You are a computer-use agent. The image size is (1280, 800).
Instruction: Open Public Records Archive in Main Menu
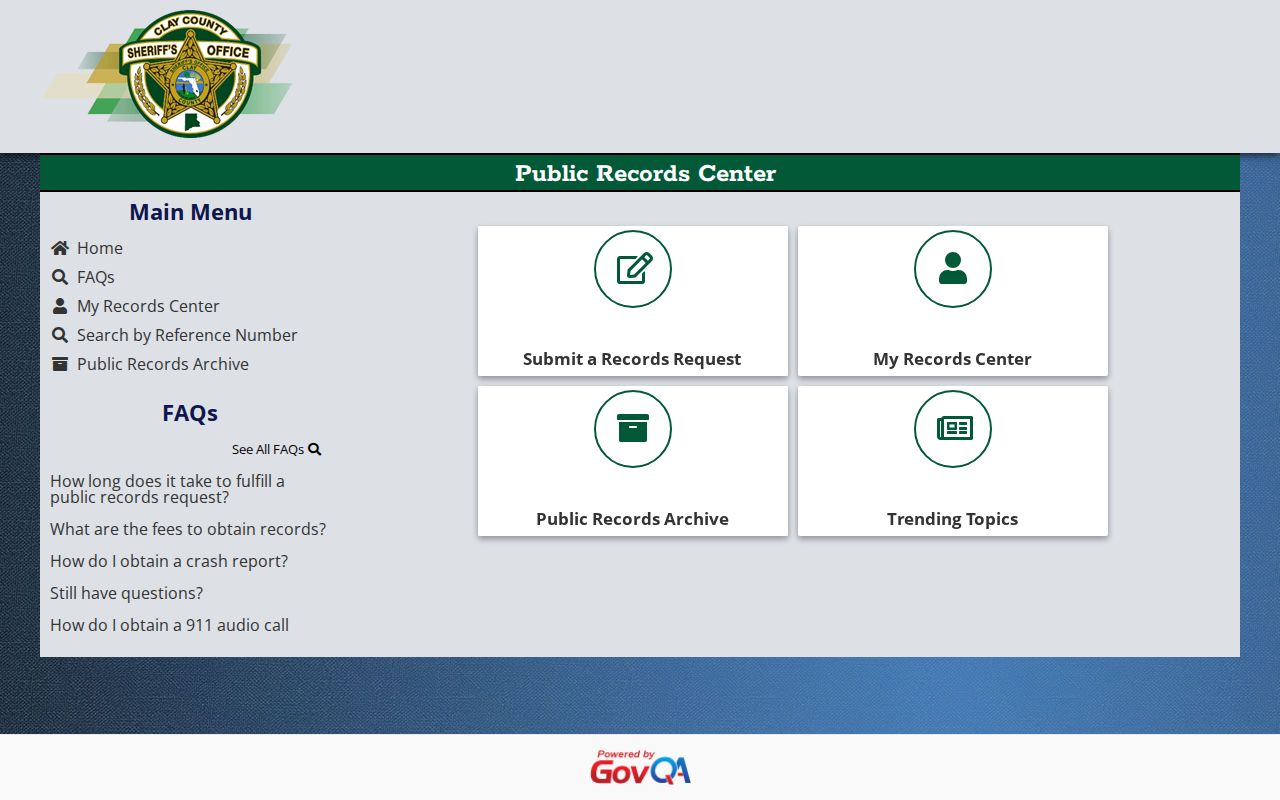(x=163, y=364)
